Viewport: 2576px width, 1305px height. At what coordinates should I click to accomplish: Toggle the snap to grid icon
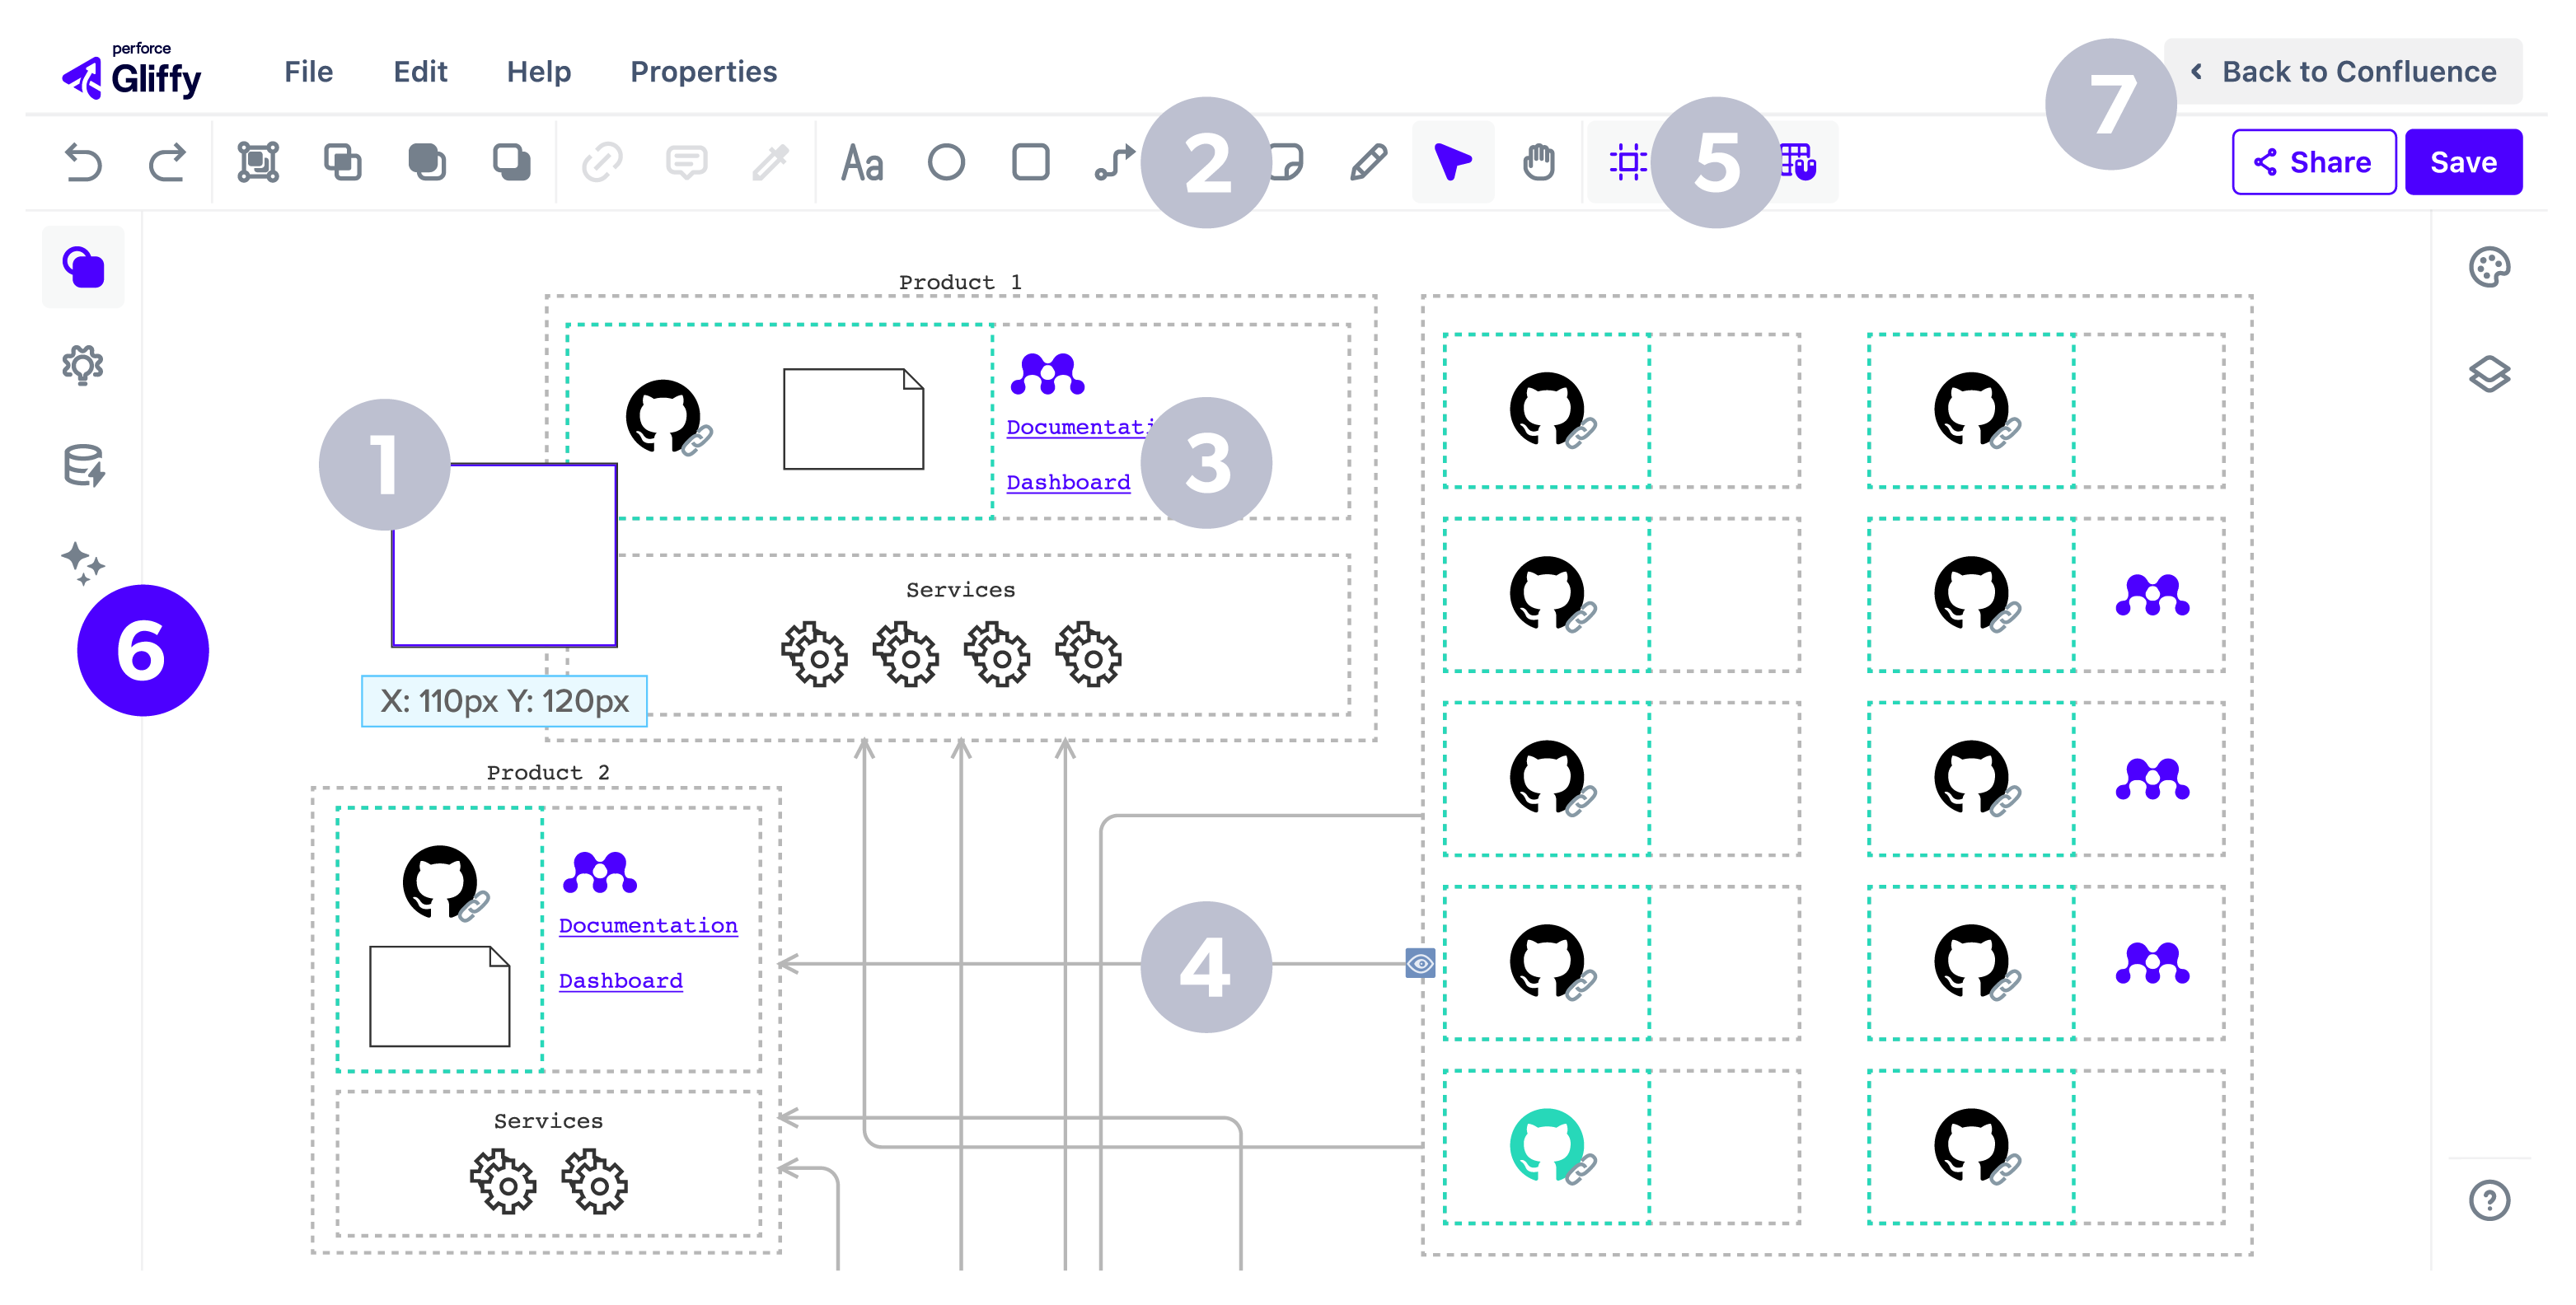(x=1799, y=162)
